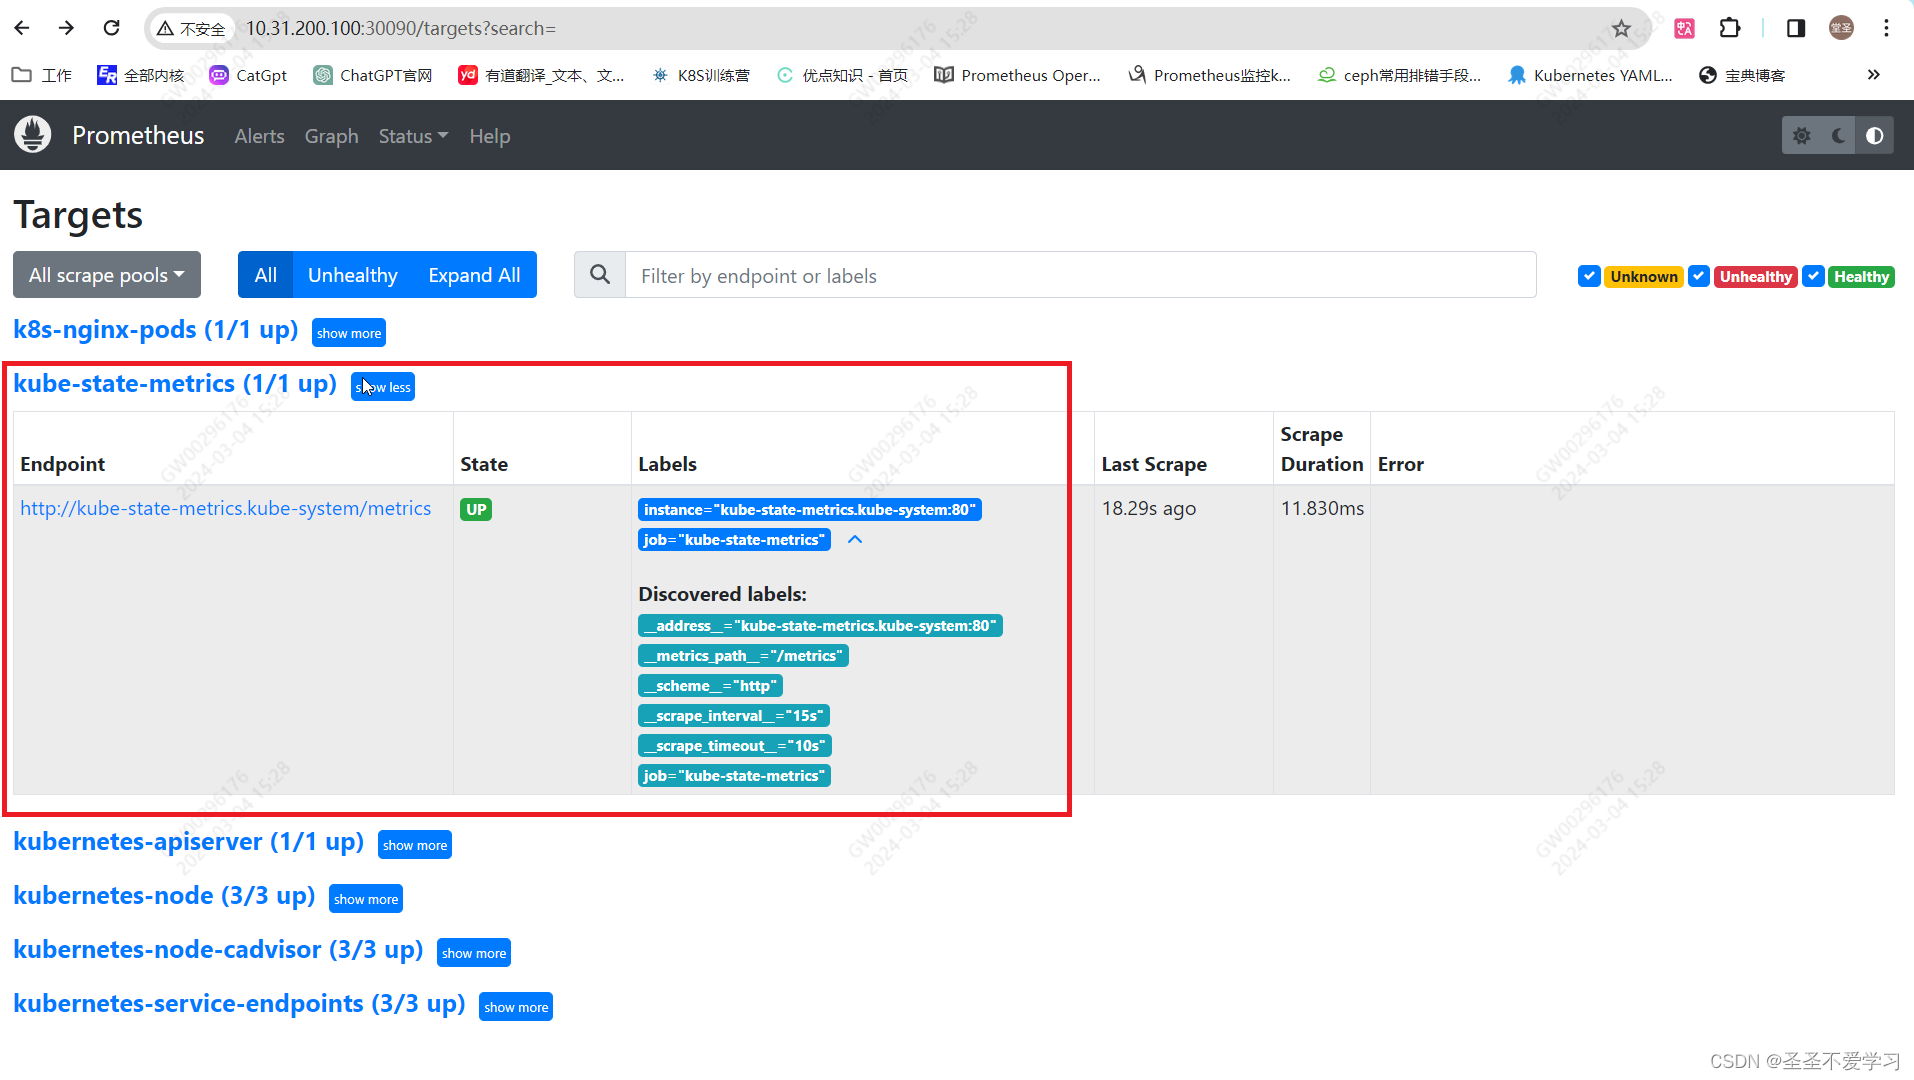Open the Kubernetes YAML bookmark
This screenshot has height=1080, width=1914.
pyautogui.click(x=1590, y=75)
